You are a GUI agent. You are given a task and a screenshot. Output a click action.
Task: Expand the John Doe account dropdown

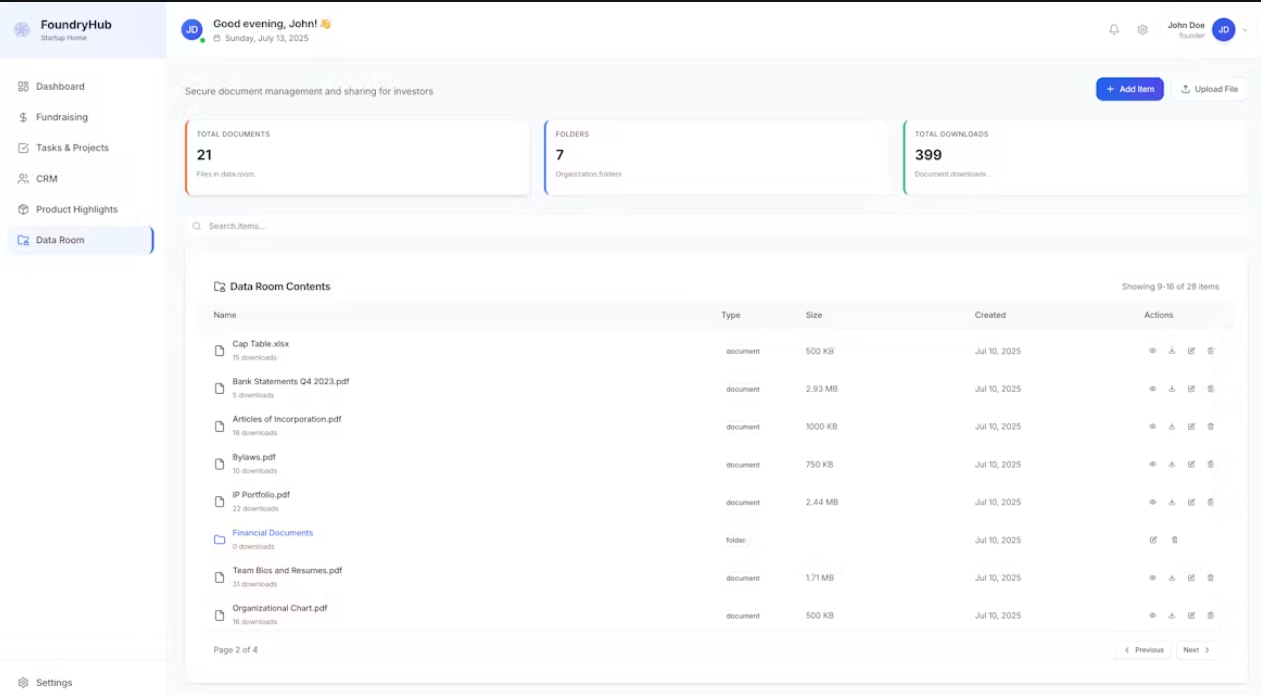[x=1244, y=30]
